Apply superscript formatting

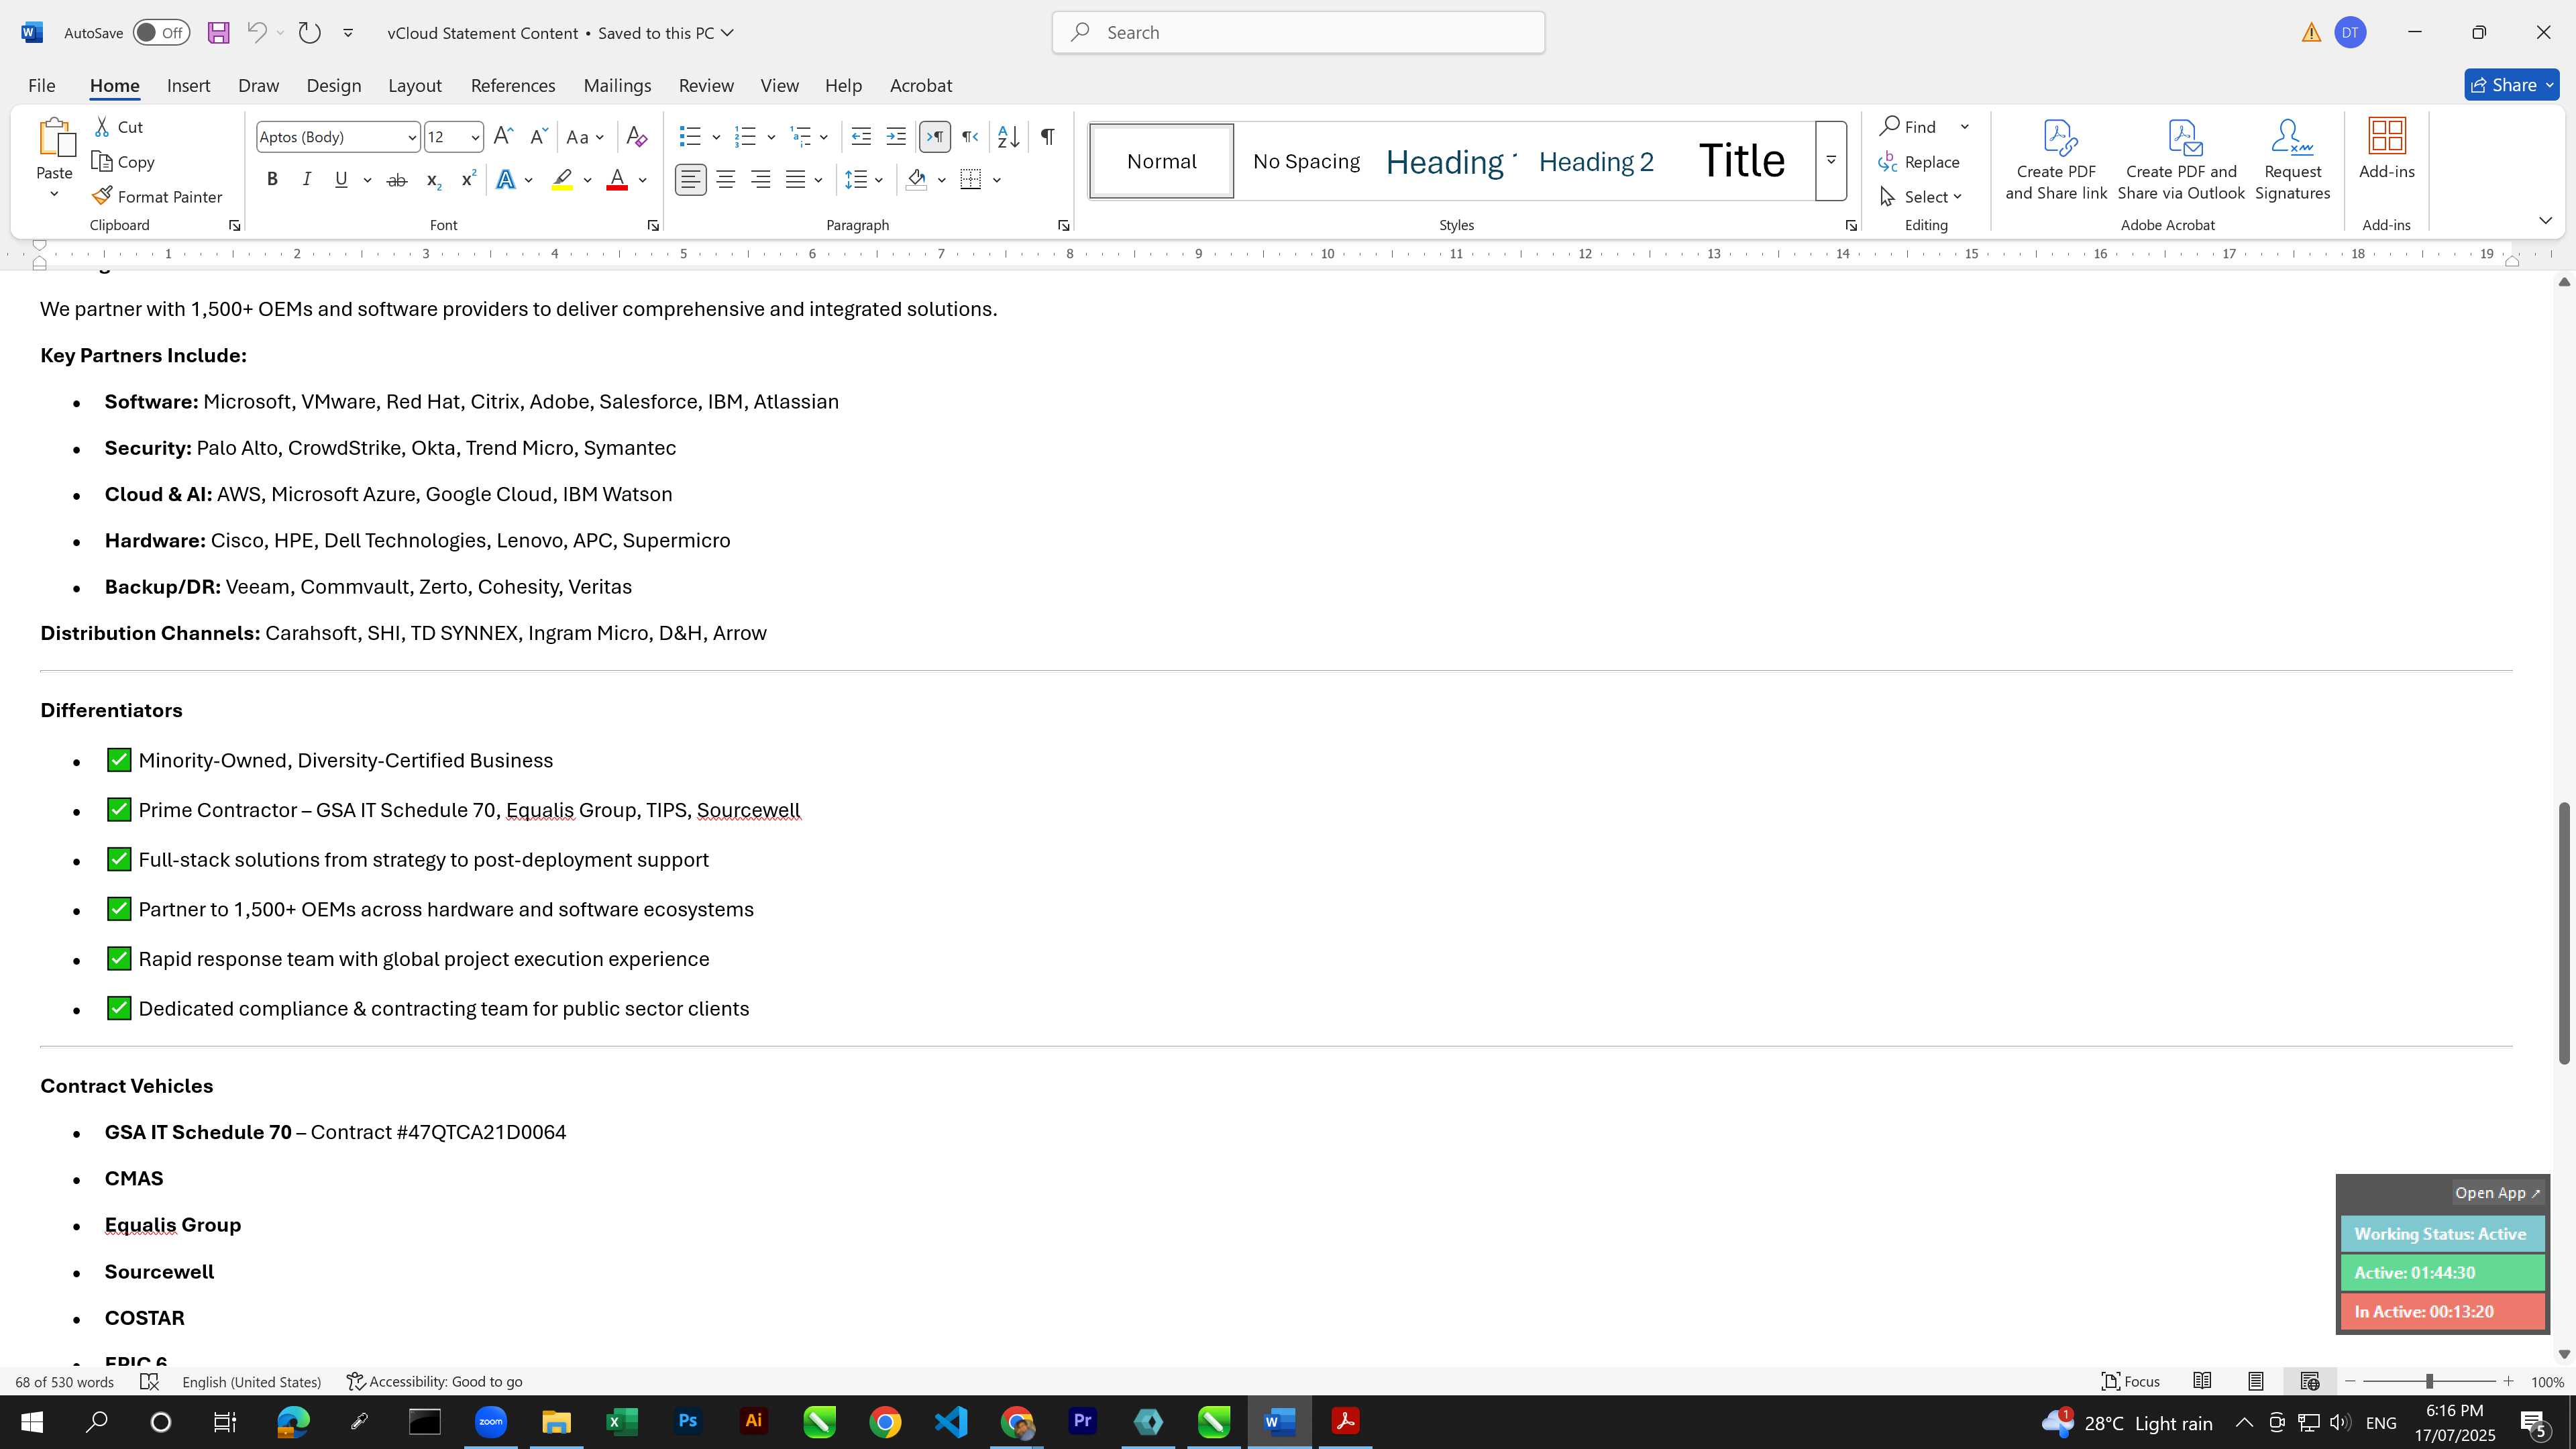(467, 180)
